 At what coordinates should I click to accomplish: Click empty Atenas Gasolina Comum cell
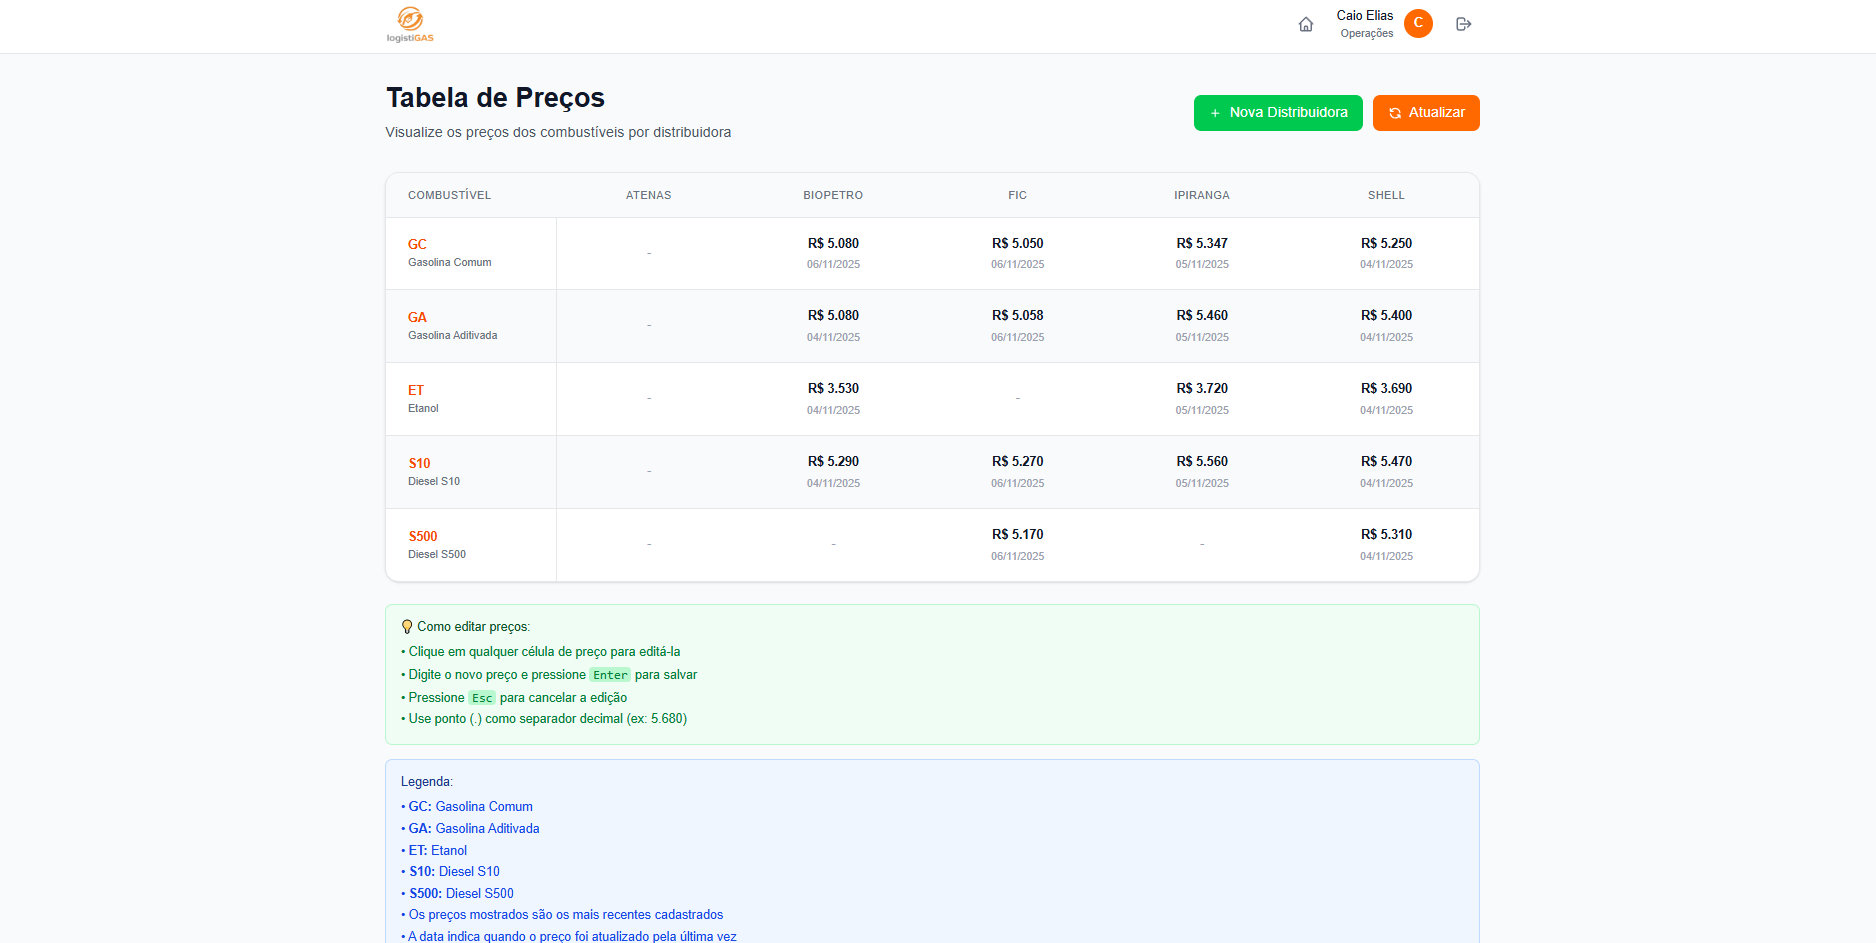(649, 254)
